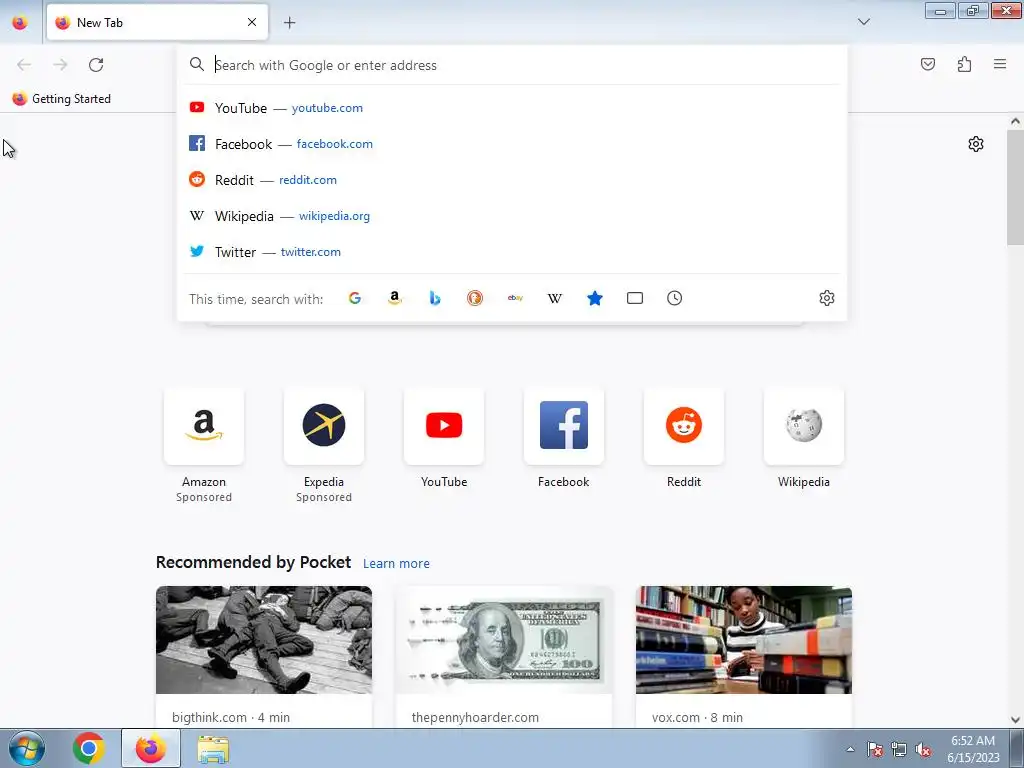Open the bigthink.com Pocket story image
This screenshot has height=768, width=1024.
coord(264,640)
